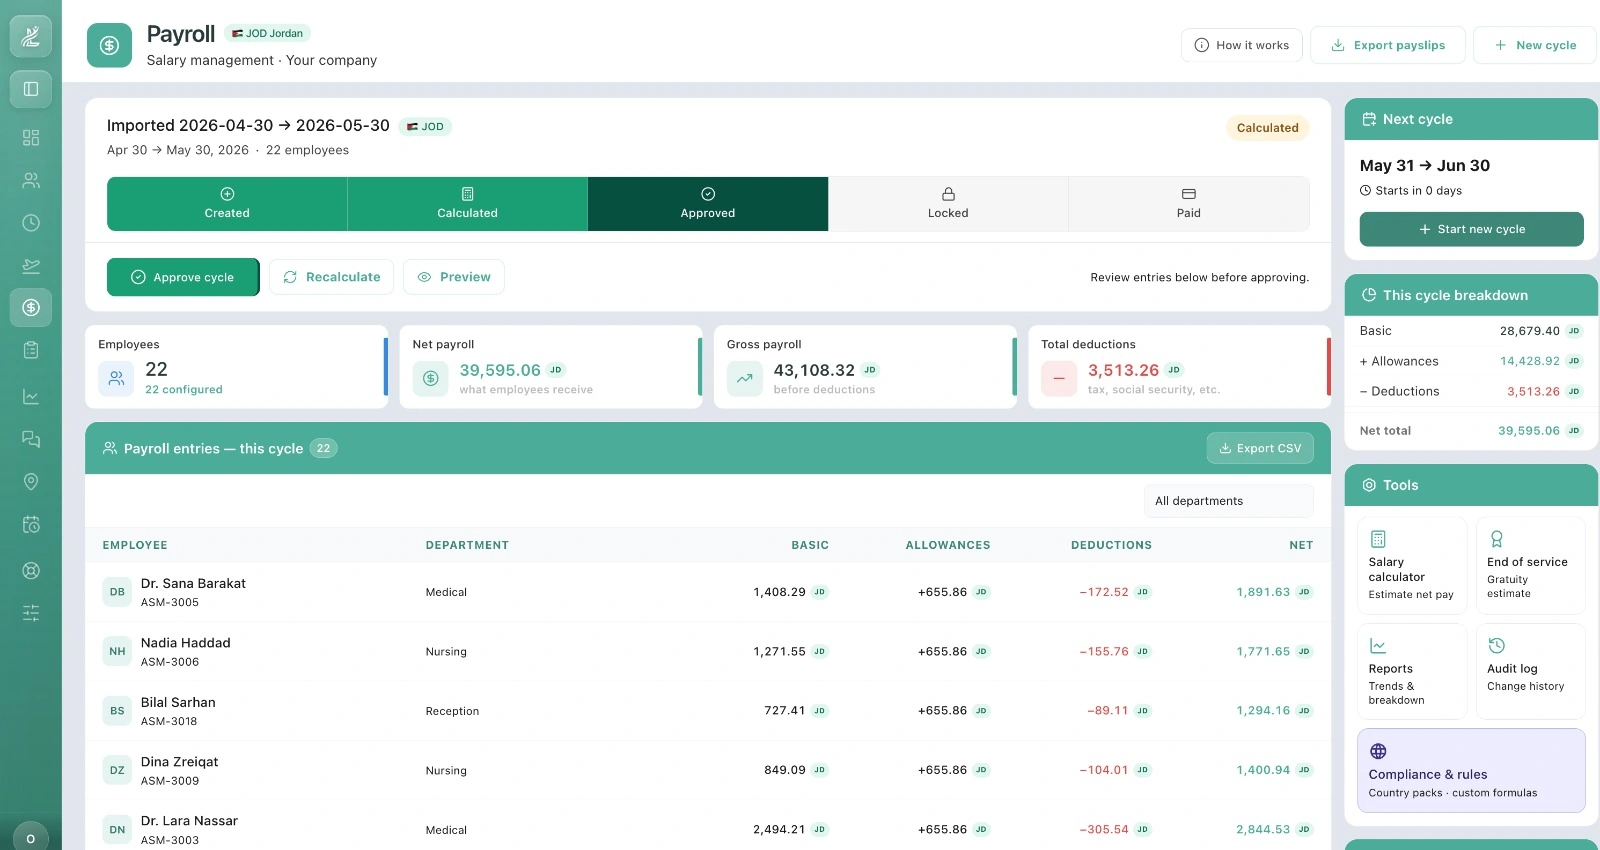Click the 43,108.32 gross payroll value

814,370
